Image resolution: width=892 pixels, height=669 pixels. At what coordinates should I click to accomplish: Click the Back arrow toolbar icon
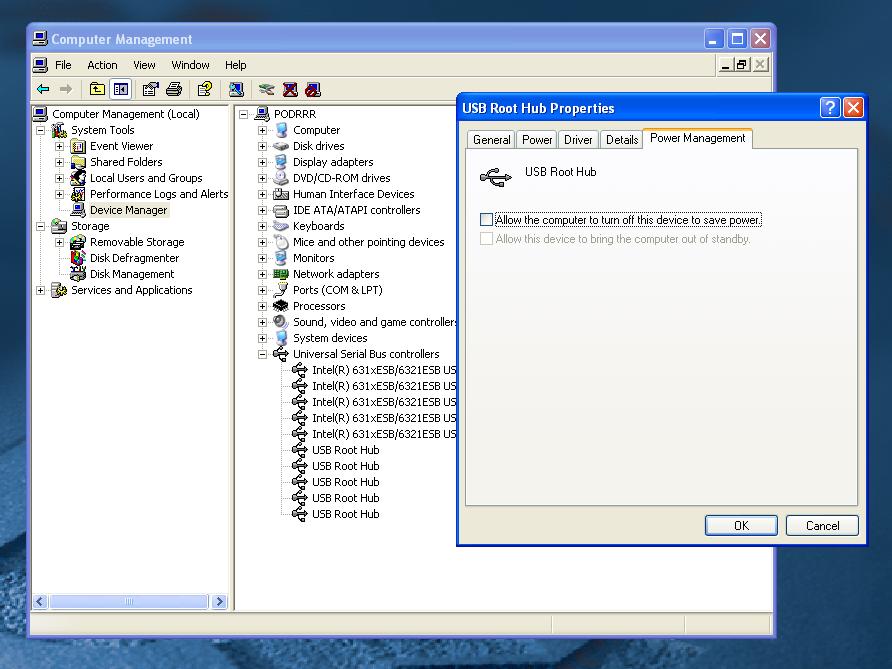tap(43, 89)
